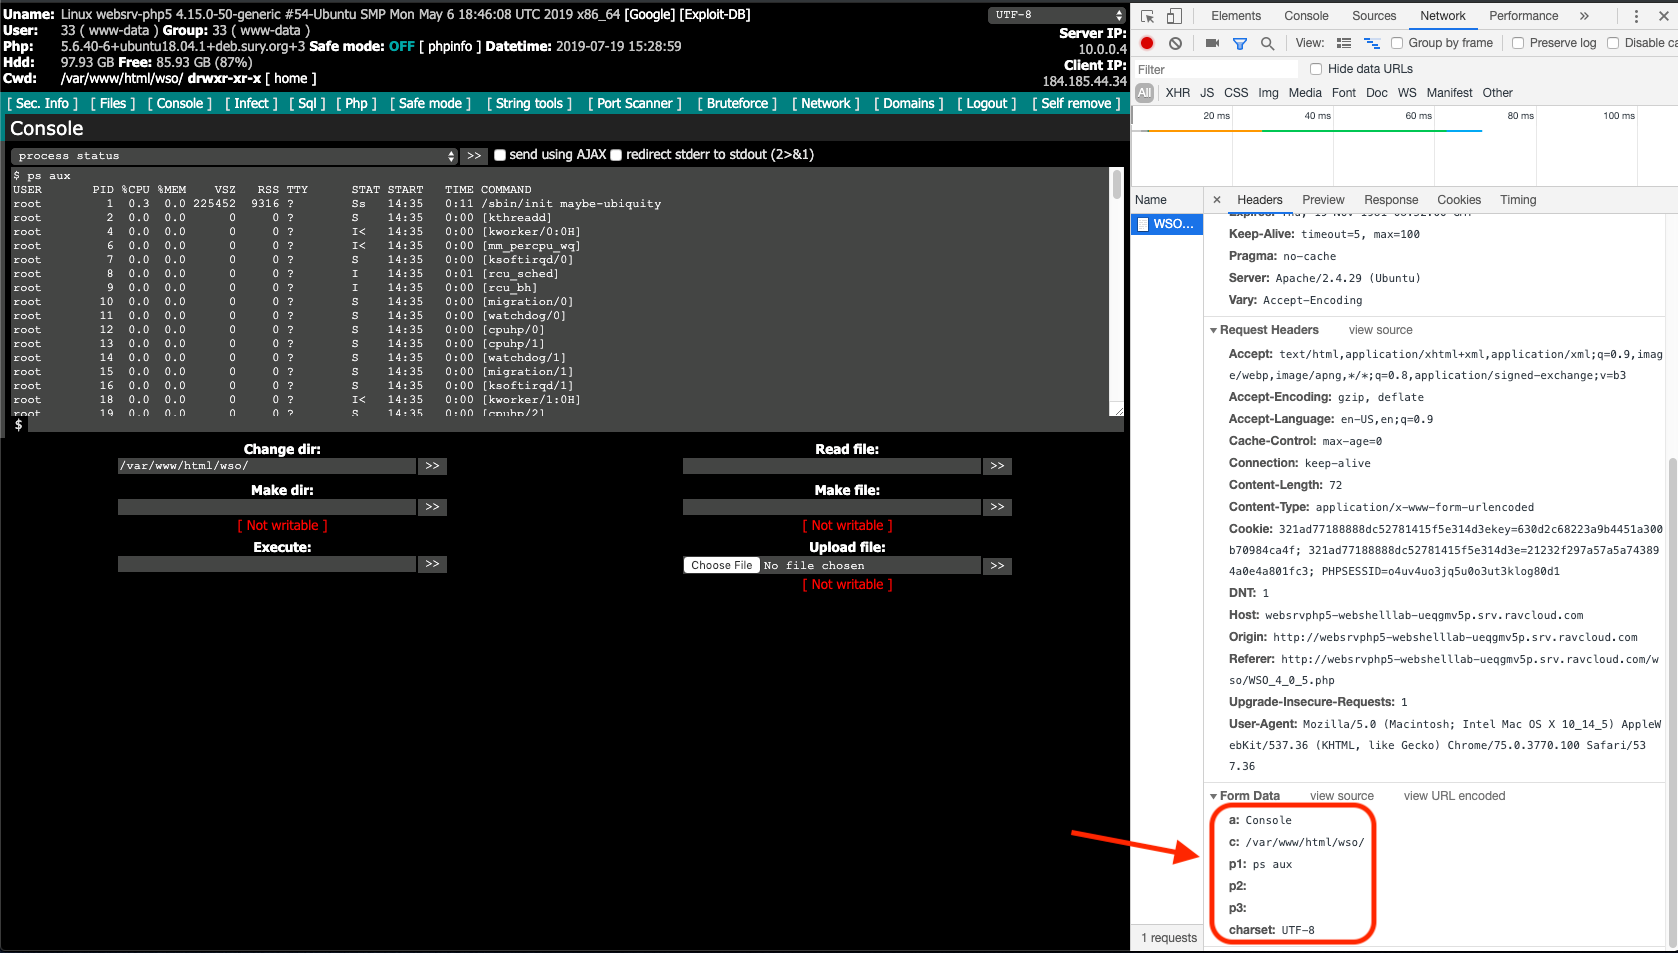Screen dimensions: 1678x953
Task: Click the network Filter text box
Action: click(1215, 69)
